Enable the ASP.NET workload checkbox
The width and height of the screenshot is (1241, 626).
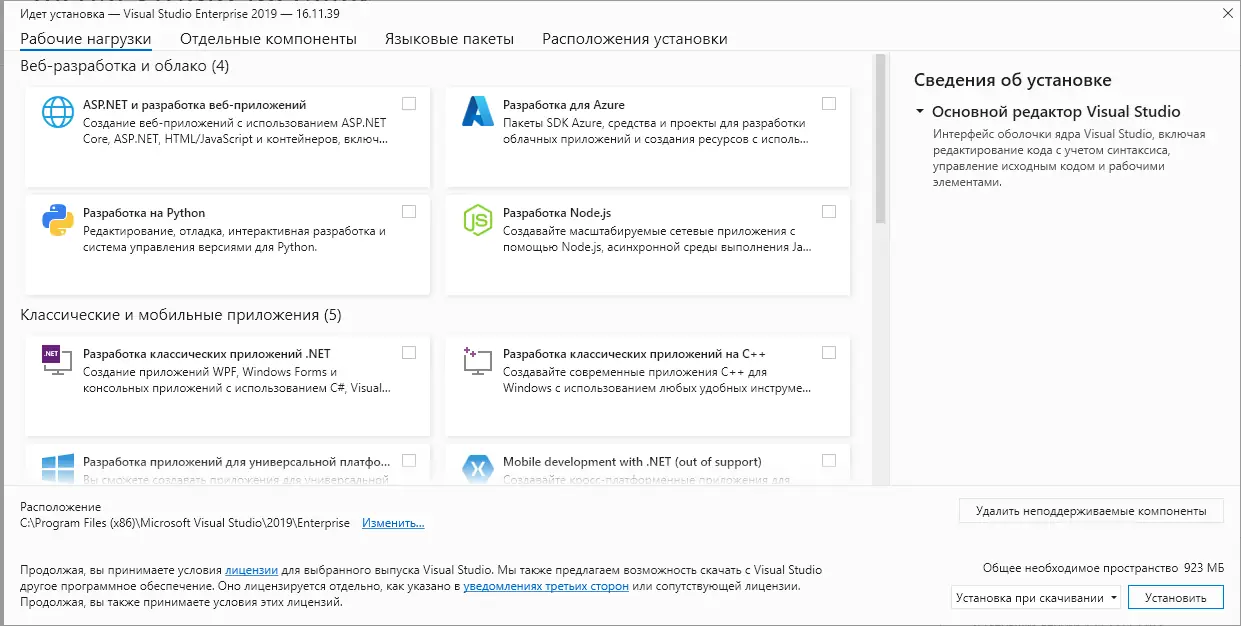[410, 101]
